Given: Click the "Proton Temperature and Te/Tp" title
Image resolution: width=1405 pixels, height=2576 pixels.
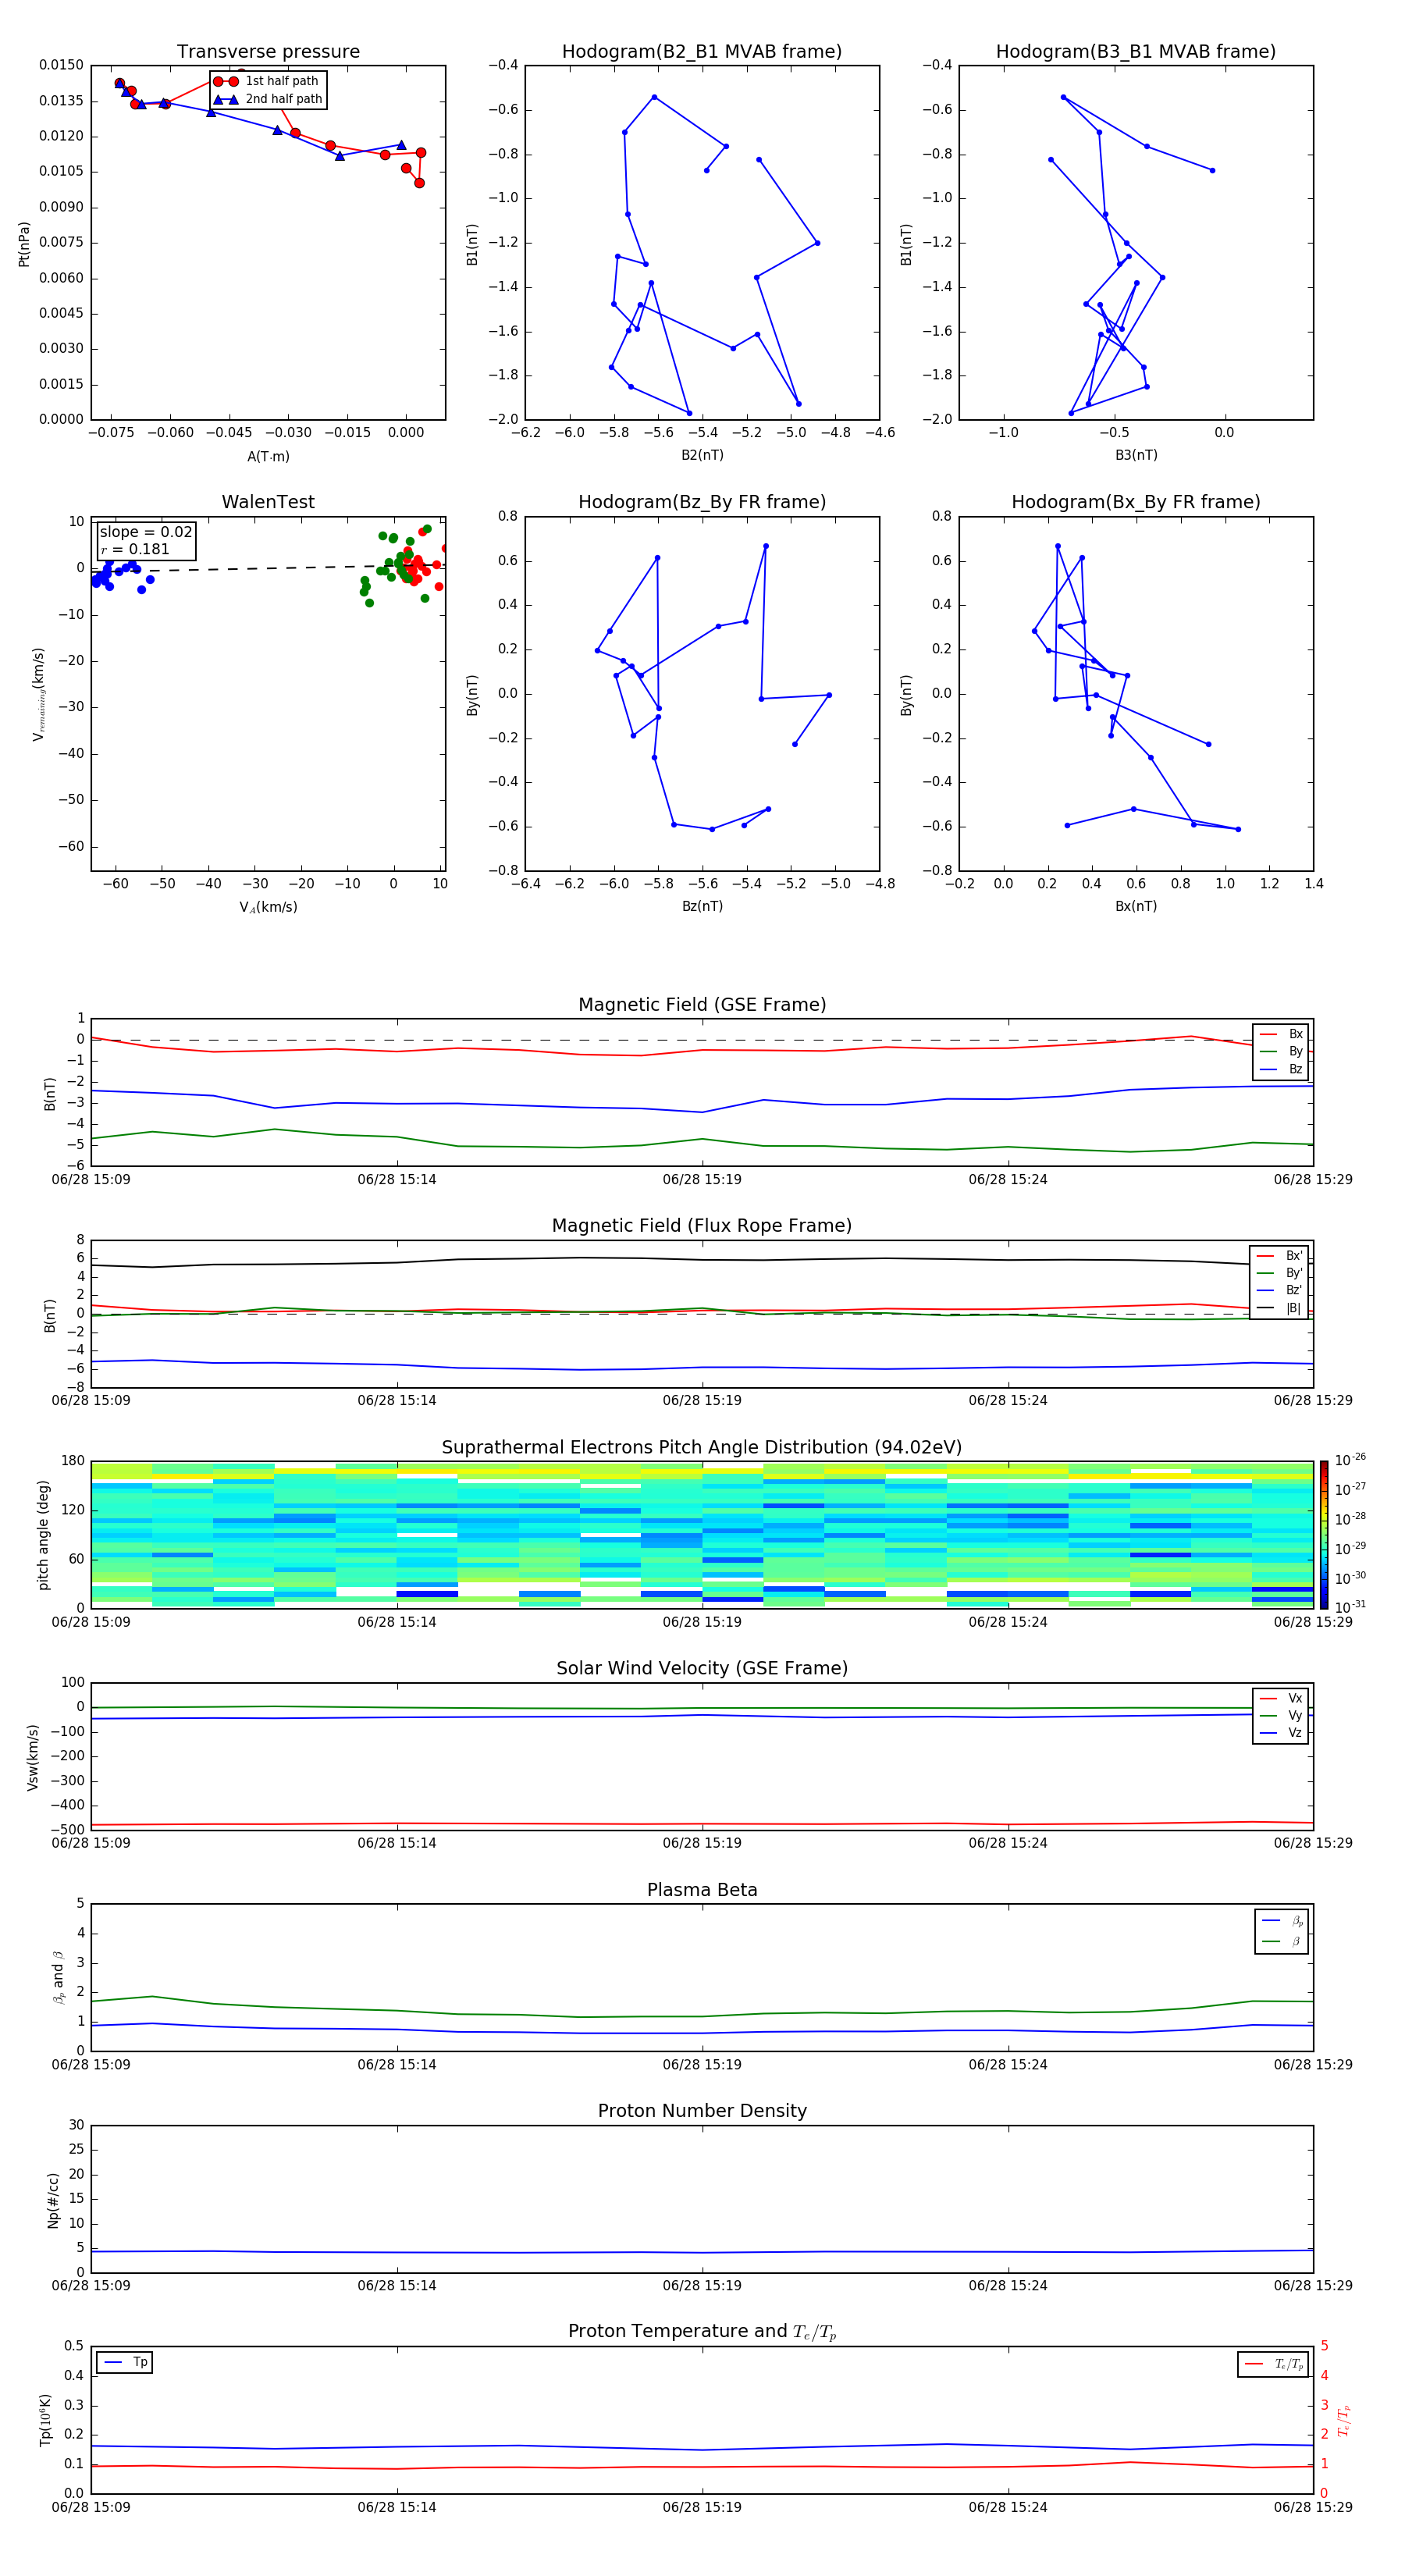Looking at the screenshot, I should coord(702,2332).
